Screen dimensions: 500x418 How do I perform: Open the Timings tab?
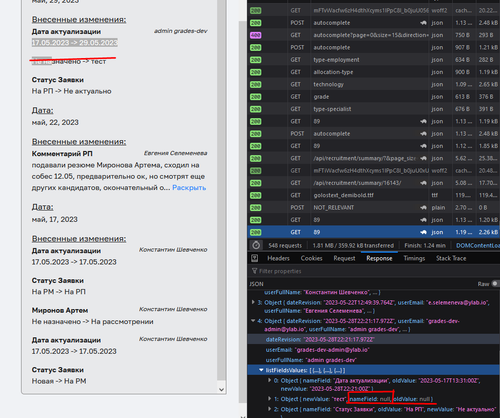[x=414, y=258]
